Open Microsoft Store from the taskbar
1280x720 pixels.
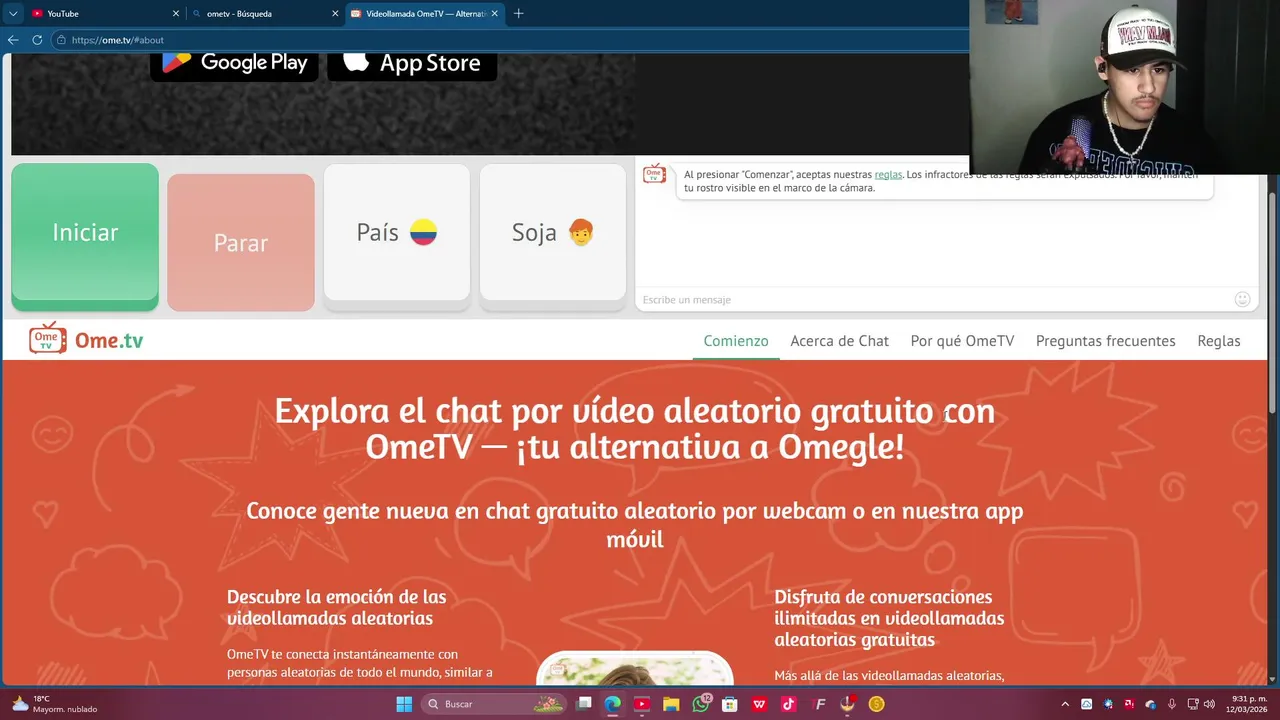pos(730,704)
